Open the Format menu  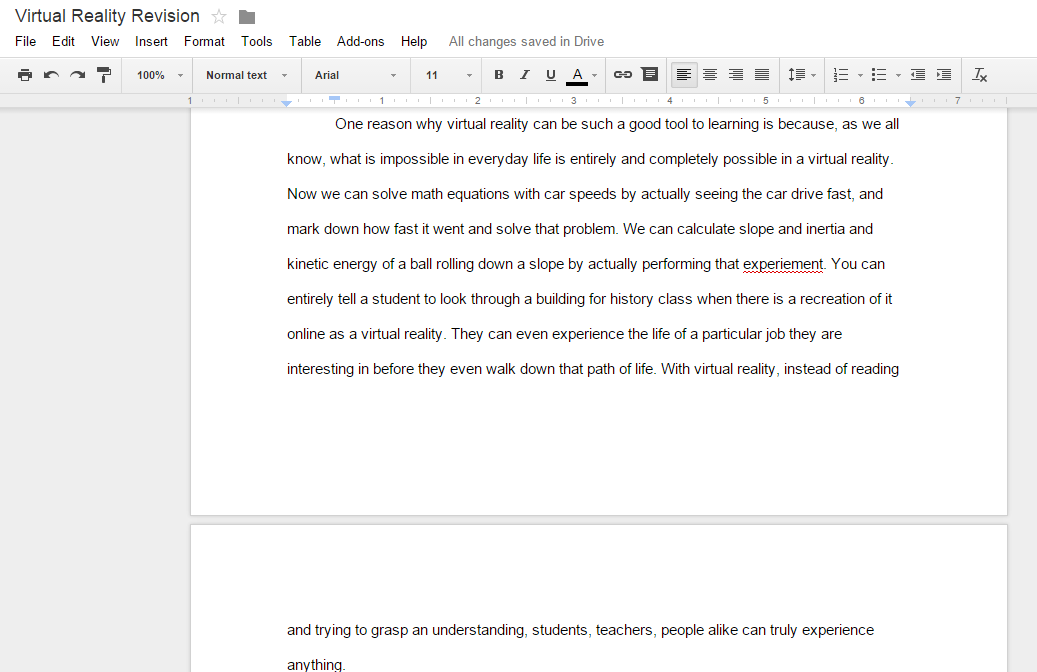204,41
